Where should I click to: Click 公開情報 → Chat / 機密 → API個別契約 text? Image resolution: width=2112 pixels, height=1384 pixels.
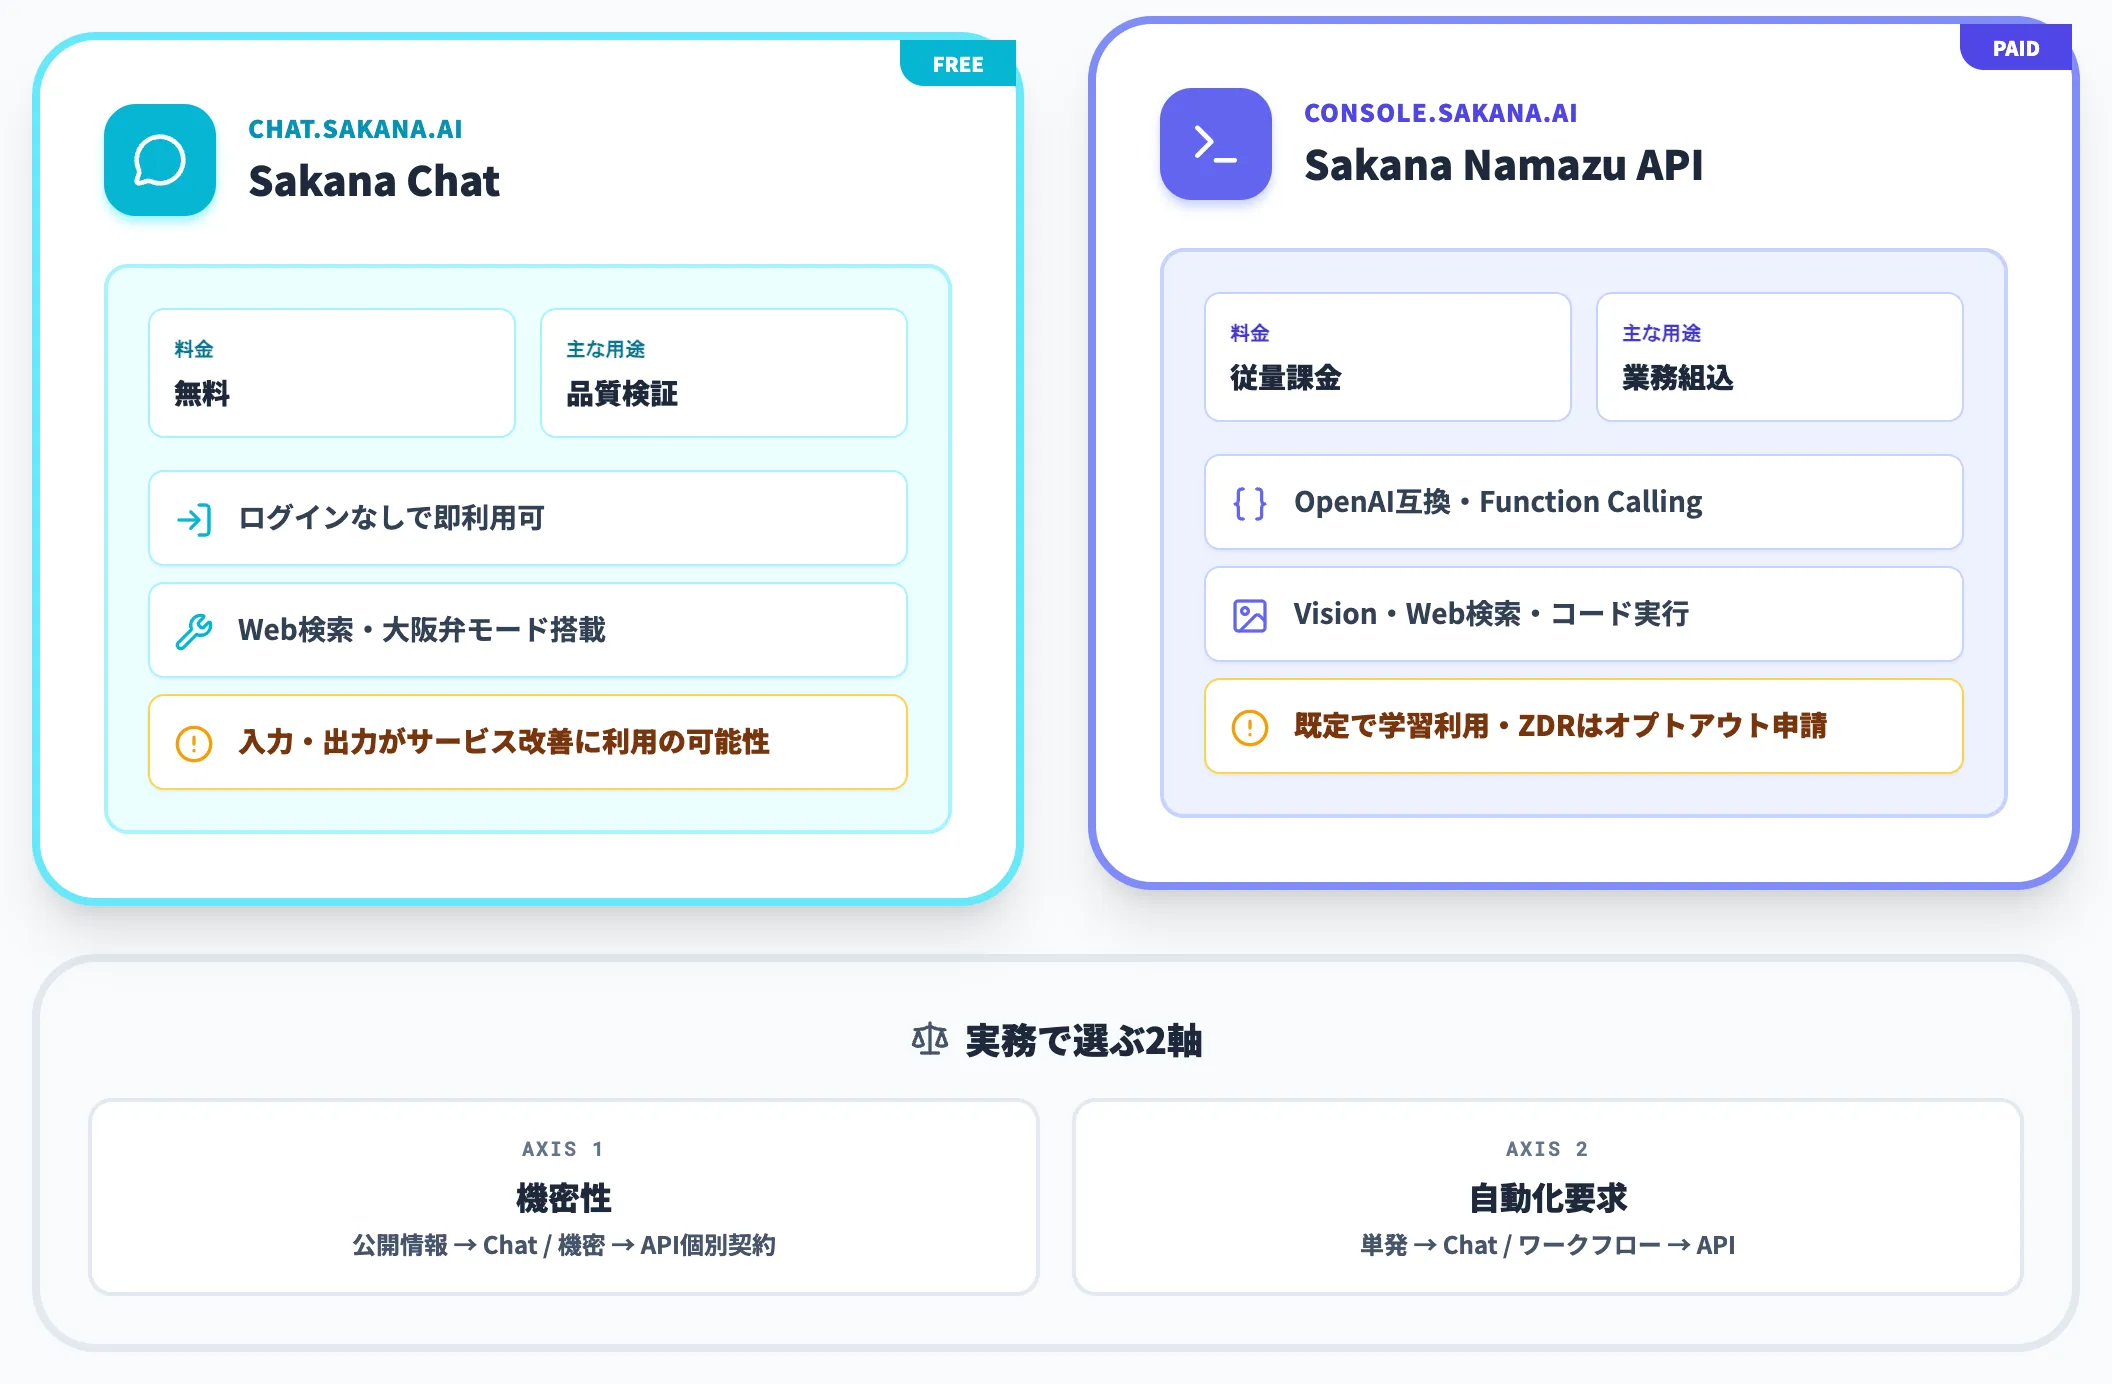click(564, 1245)
